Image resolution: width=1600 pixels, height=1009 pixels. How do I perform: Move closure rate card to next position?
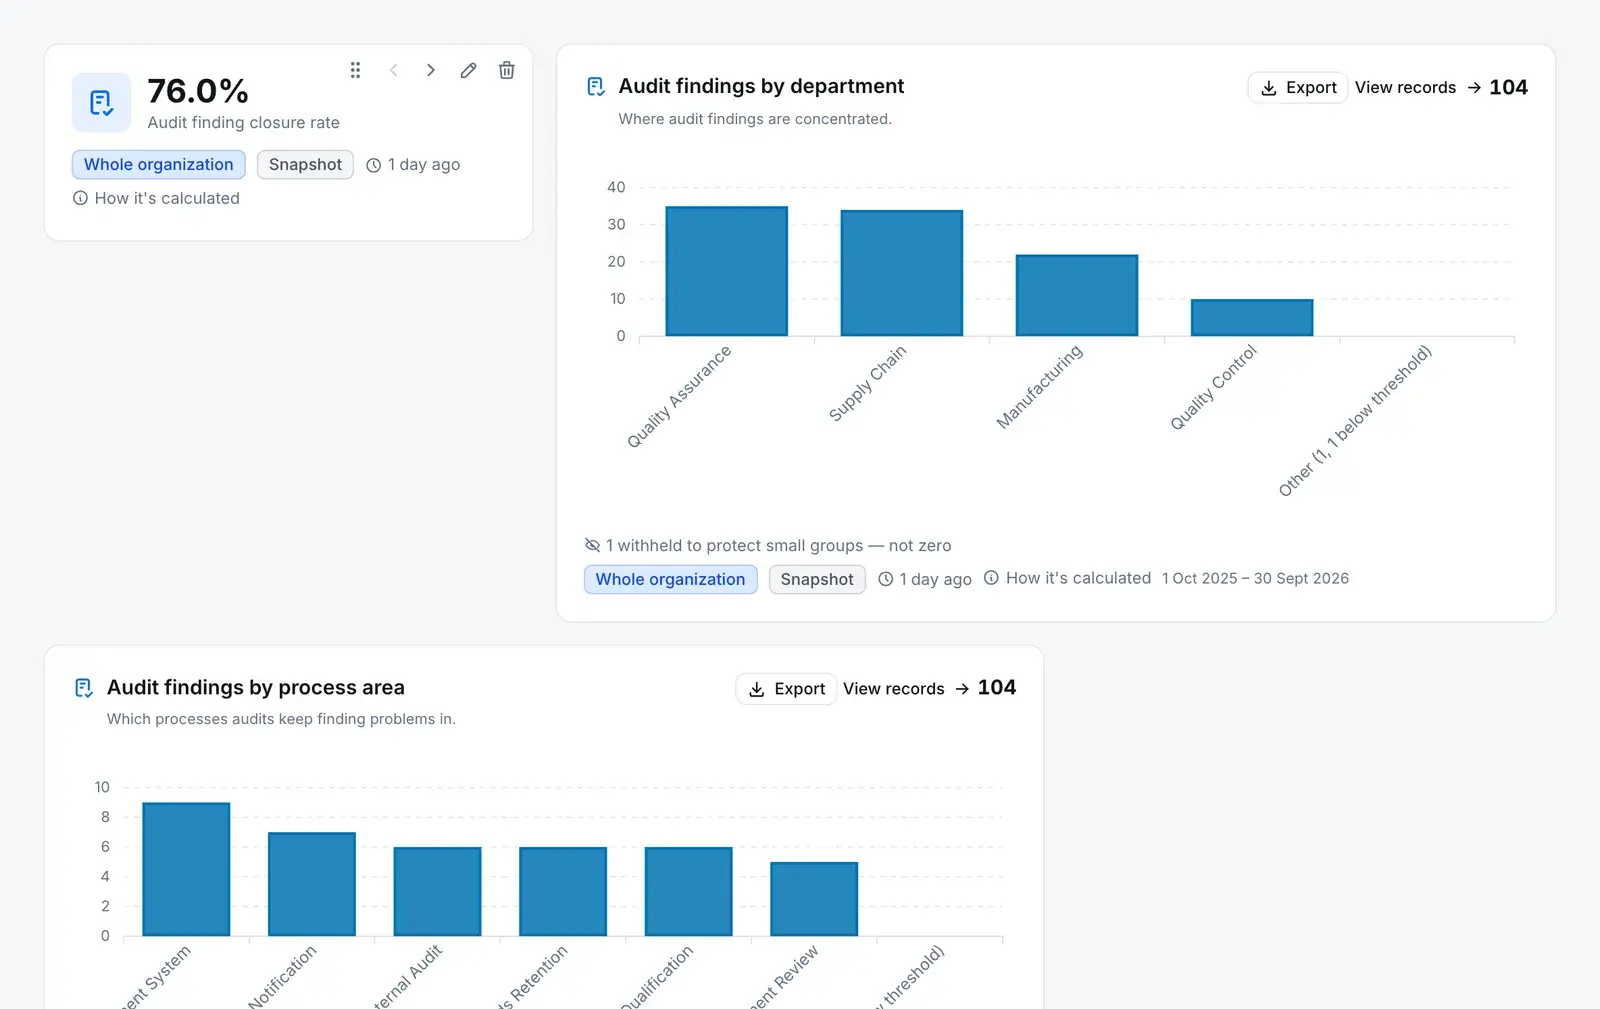pos(431,70)
